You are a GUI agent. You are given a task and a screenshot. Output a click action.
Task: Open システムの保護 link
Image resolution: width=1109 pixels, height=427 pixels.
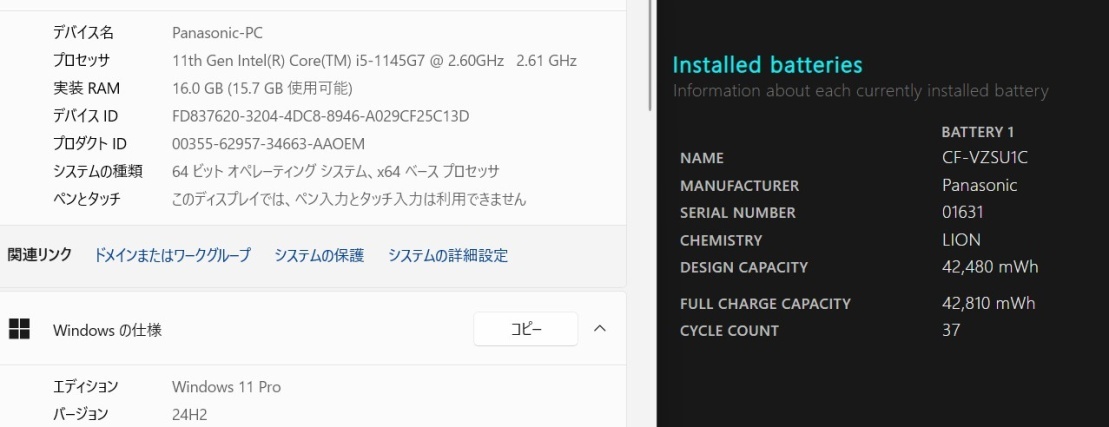point(319,256)
